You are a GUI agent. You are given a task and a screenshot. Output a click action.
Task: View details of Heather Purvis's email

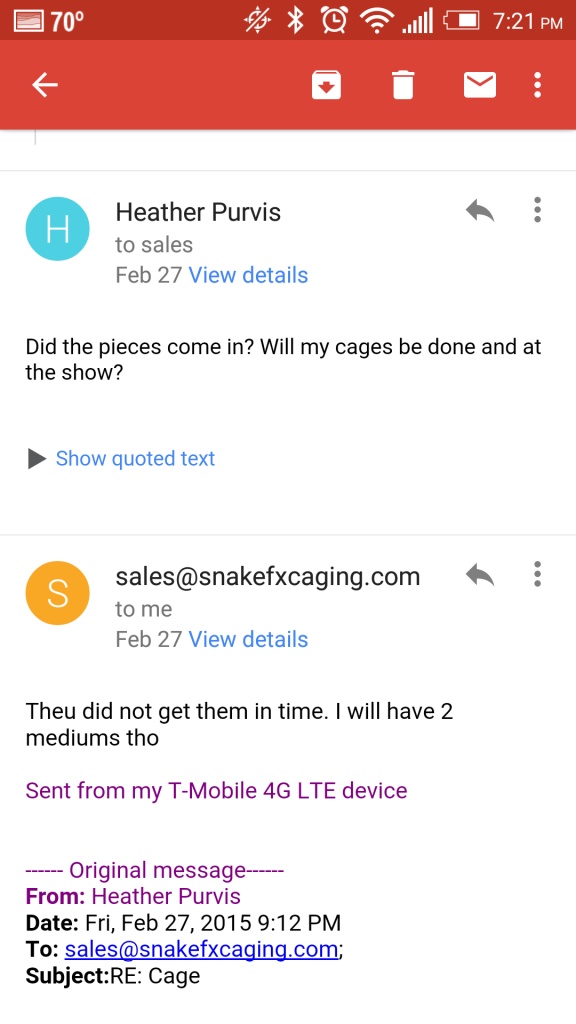[248, 275]
